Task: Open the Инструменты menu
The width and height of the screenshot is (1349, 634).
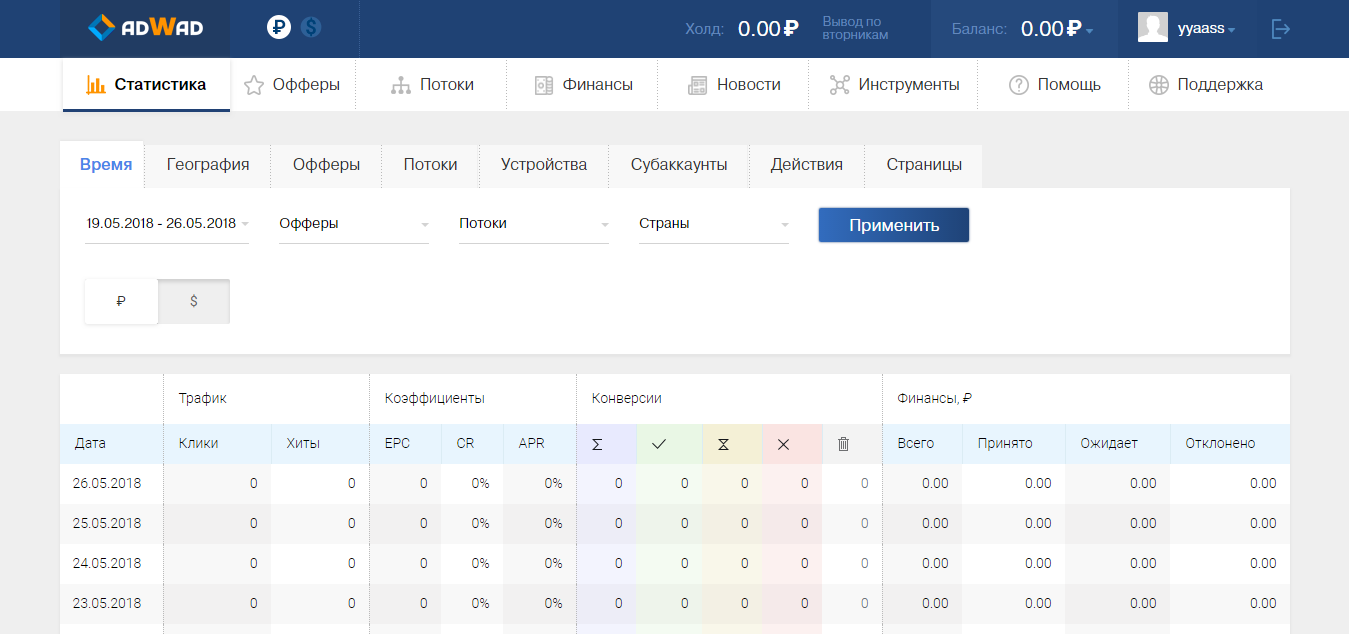Action: click(894, 85)
